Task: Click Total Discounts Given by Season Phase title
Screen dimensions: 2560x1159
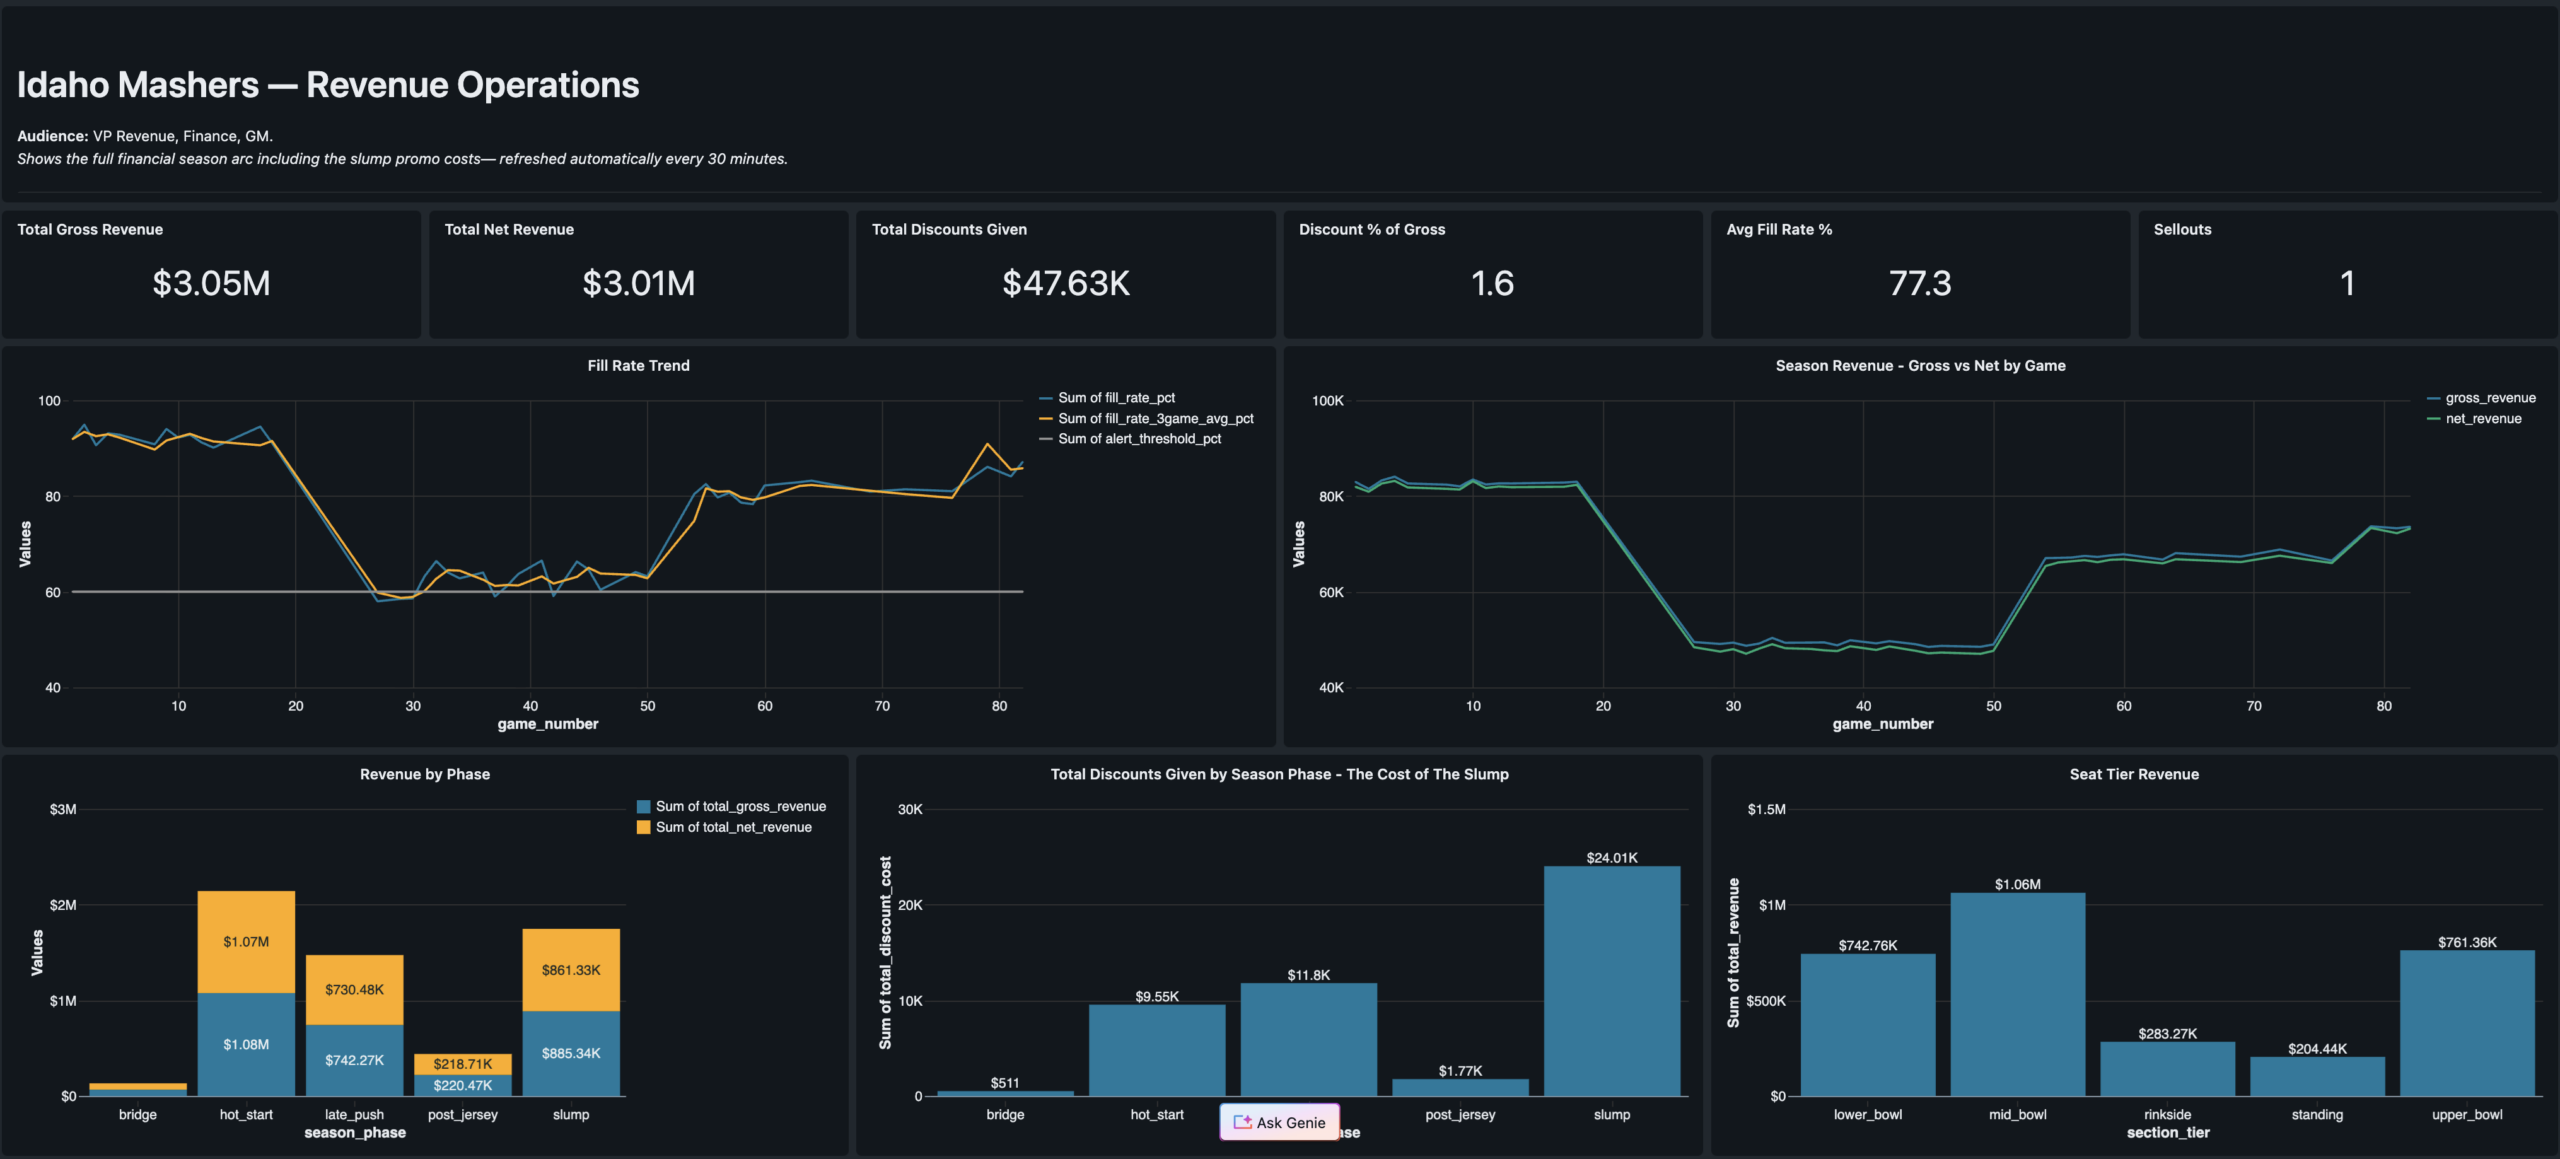Action: click(x=1279, y=774)
